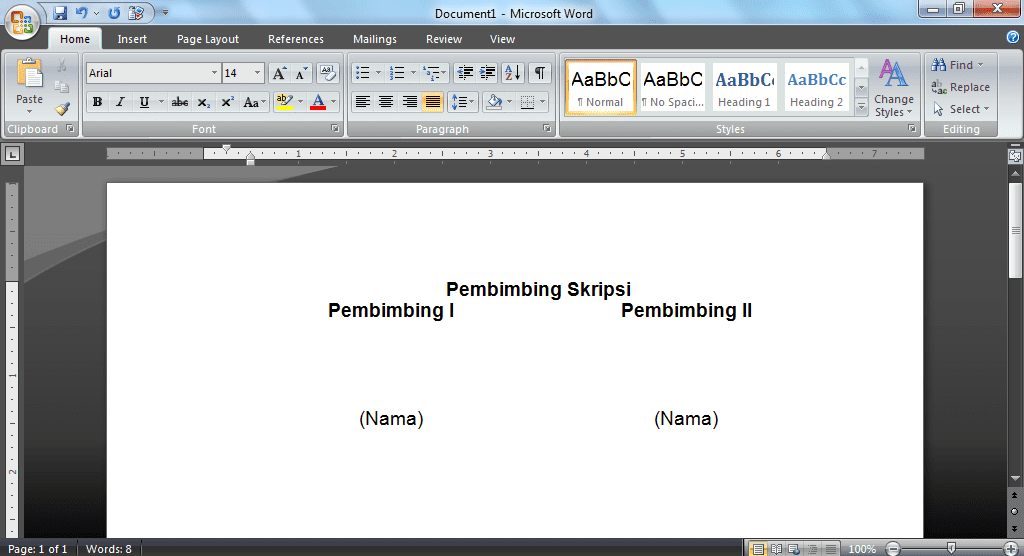1024x556 pixels.
Task: Click the Save icon in quick access toolbar
Action: [60, 13]
